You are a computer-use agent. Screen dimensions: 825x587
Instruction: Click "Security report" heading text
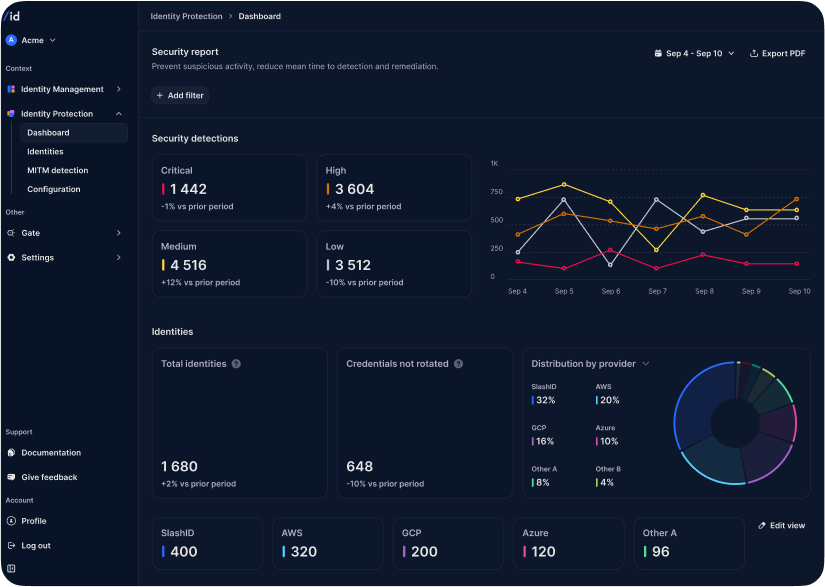185,52
